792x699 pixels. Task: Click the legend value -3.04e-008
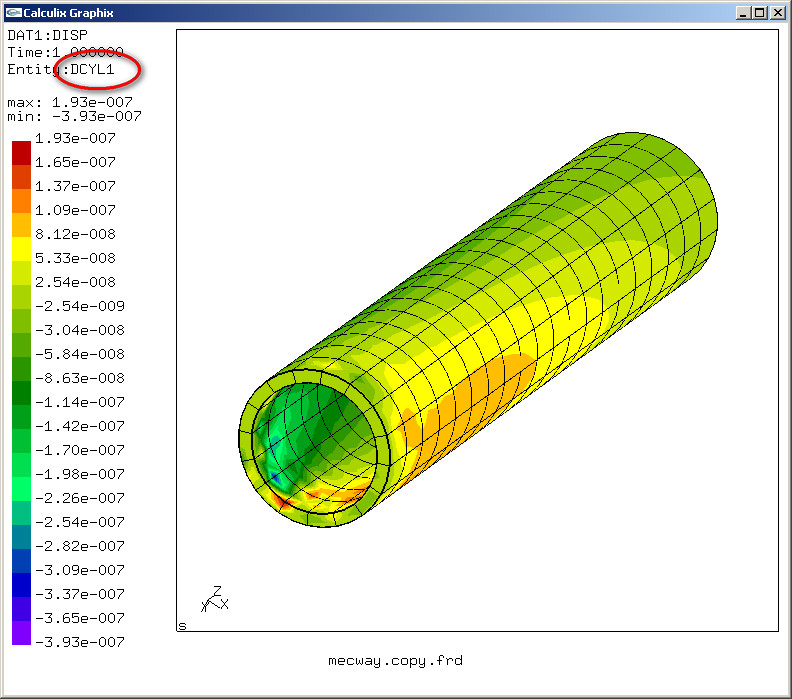(80, 330)
